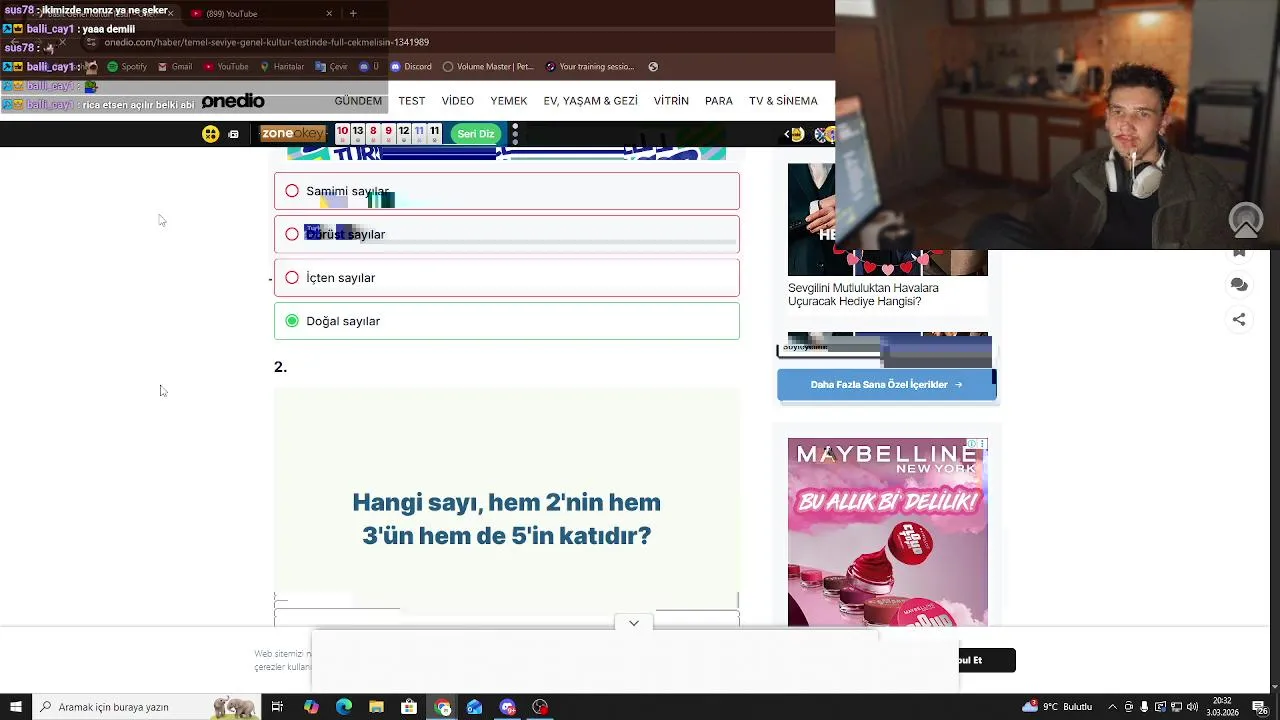Open the Spotify bookmark
The height and width of the screenshot is (720, 1280).
(x=127, y=67)
